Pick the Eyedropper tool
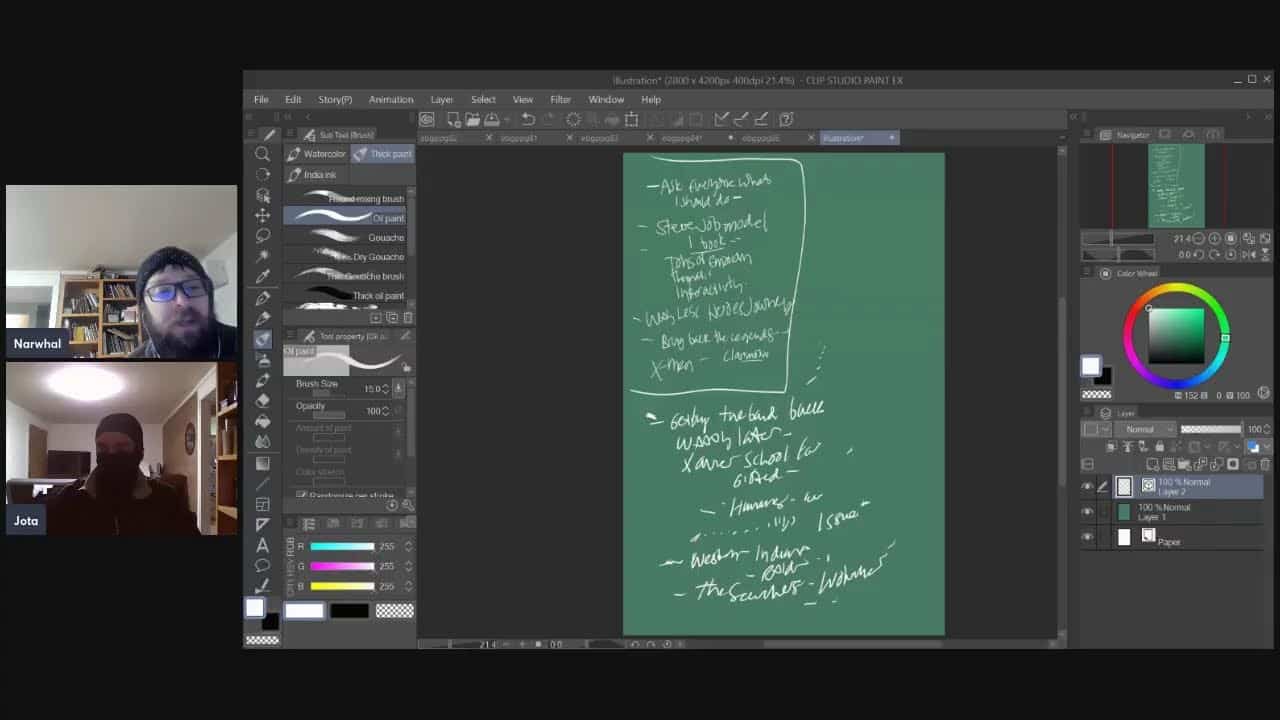Screen dimensions: 1280x720 (x=262, y=277)
